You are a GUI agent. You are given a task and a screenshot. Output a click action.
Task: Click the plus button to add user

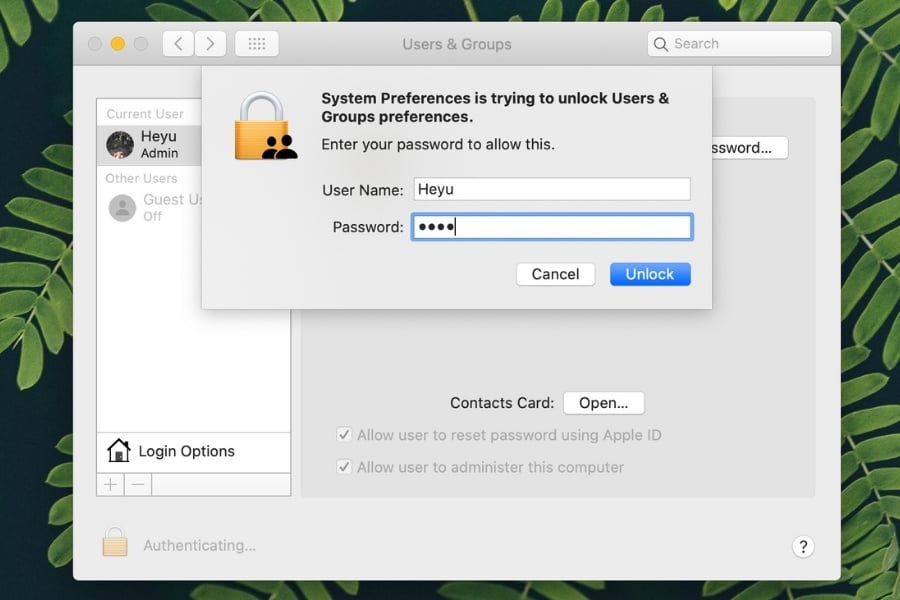pos(110,485)
